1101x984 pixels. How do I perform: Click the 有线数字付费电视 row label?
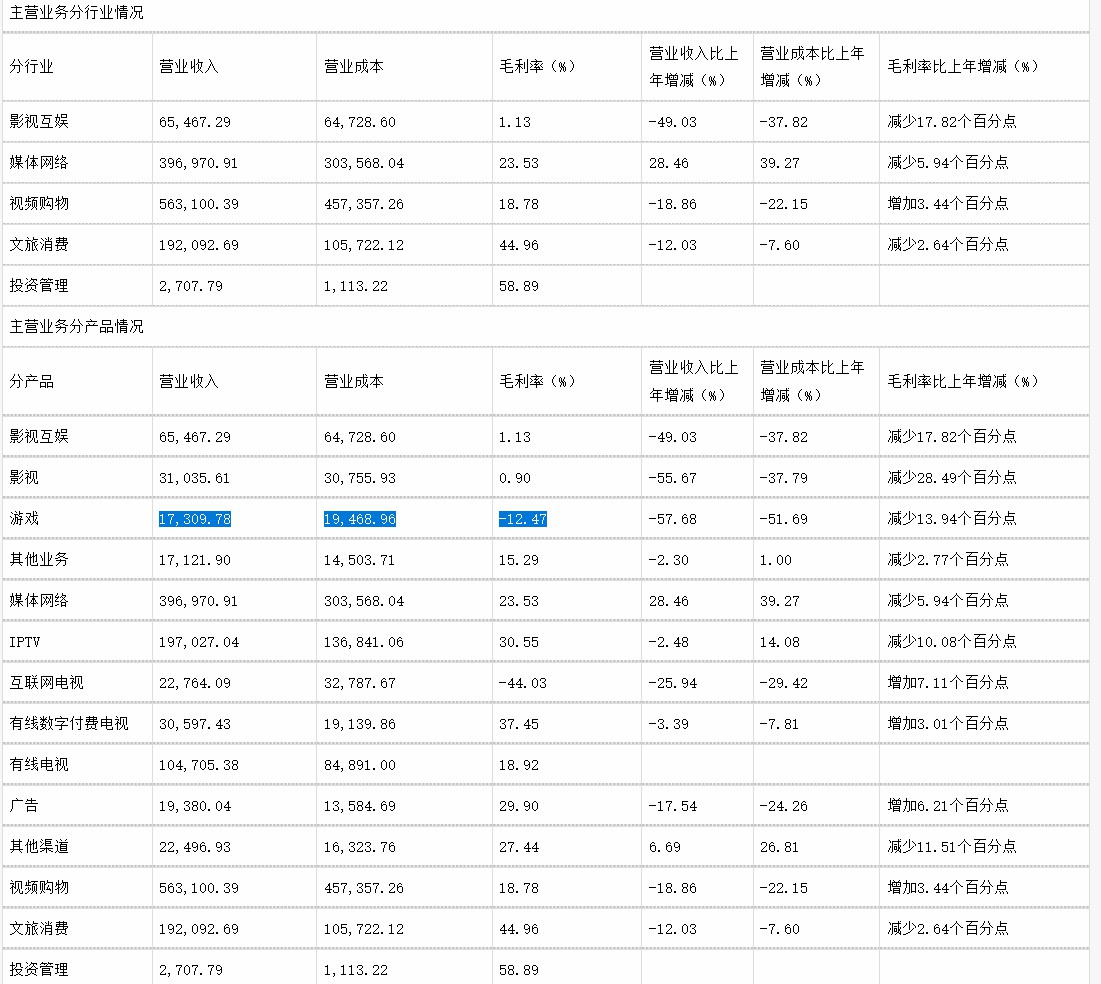pyautogui.click(x=69, y=724)
